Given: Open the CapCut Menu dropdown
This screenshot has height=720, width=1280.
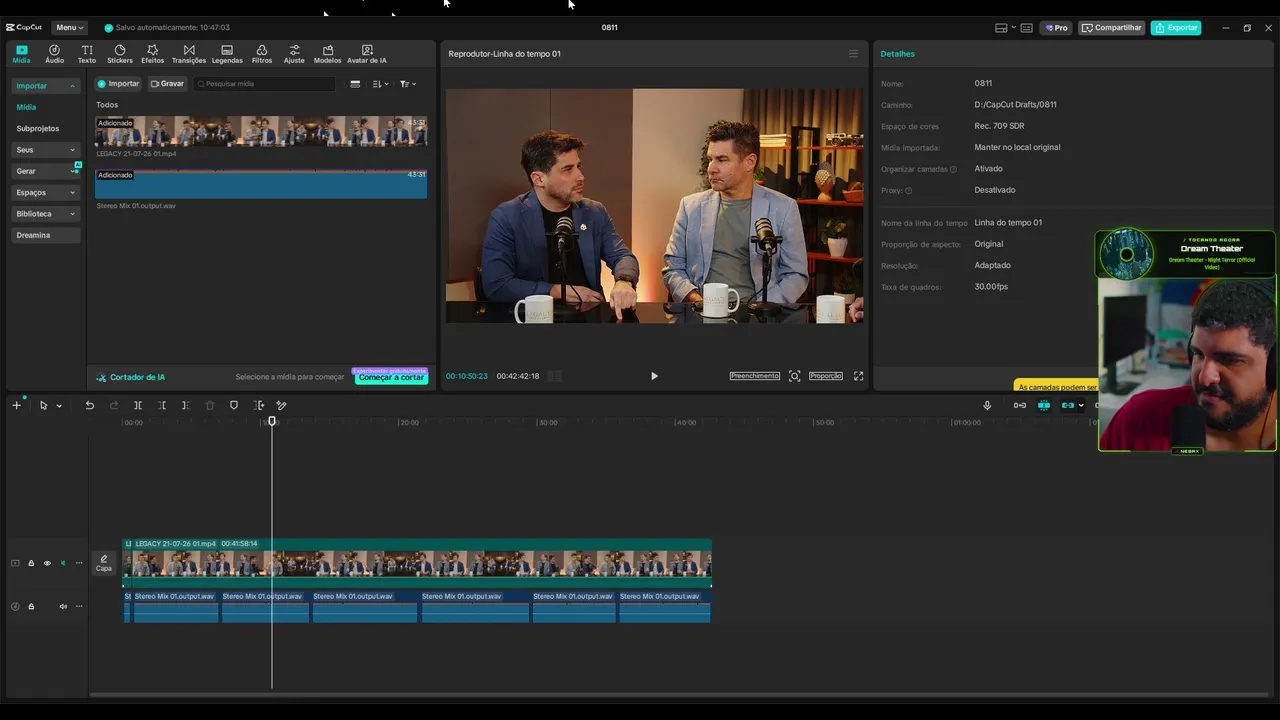Looking at the screenshot, I should coord(69,28).
